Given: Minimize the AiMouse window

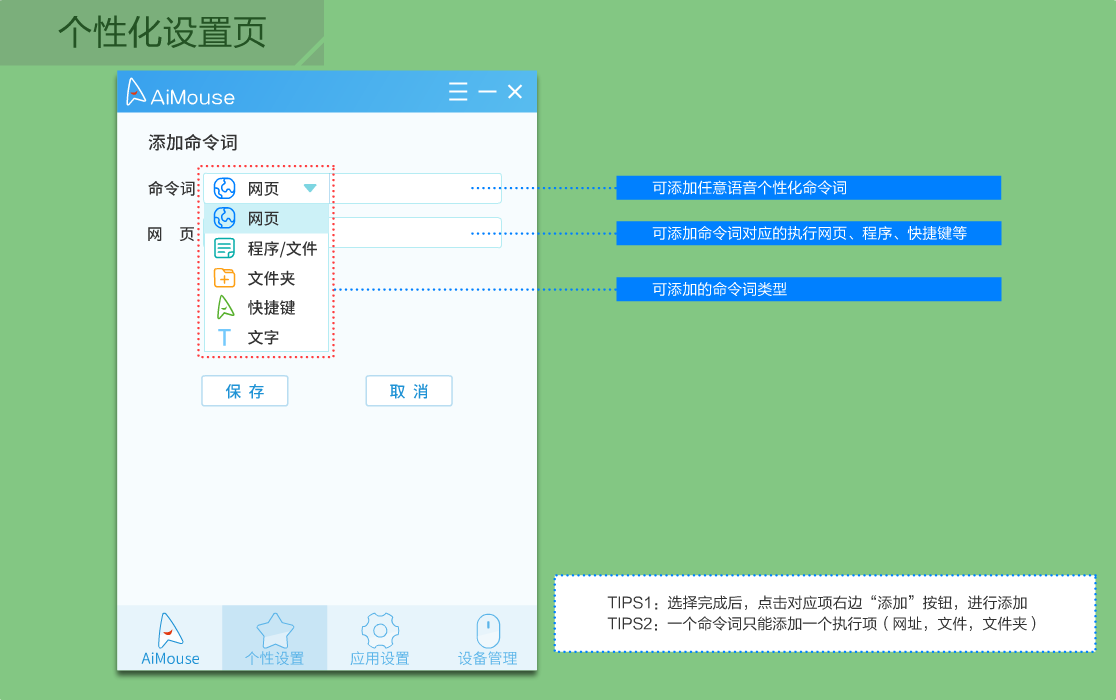Looking at the screenshot, I should click(488, 92).
